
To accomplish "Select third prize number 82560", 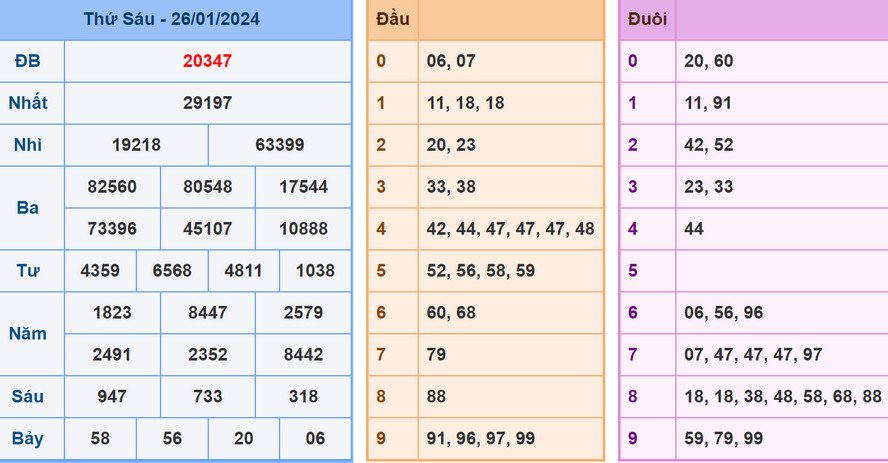I will click(112, 187).
